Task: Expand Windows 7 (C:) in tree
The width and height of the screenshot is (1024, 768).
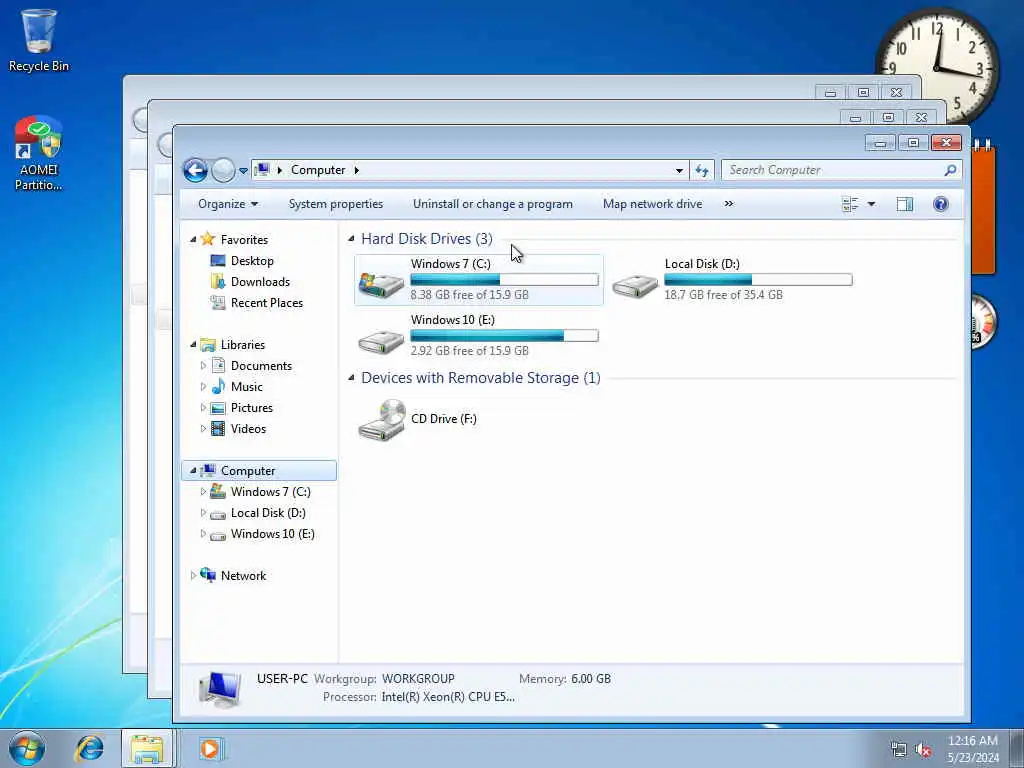Action: click(202, 491)
